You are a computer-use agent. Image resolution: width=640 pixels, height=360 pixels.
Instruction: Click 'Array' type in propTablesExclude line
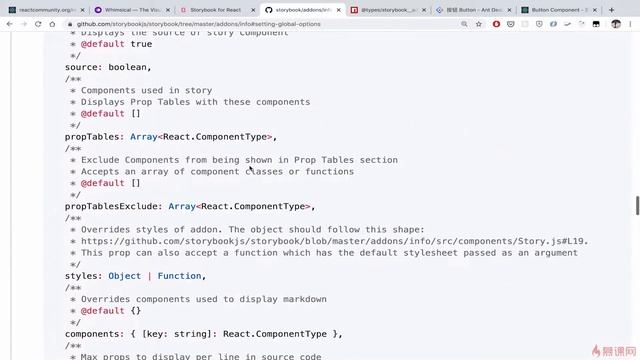(x=182, y=206)
